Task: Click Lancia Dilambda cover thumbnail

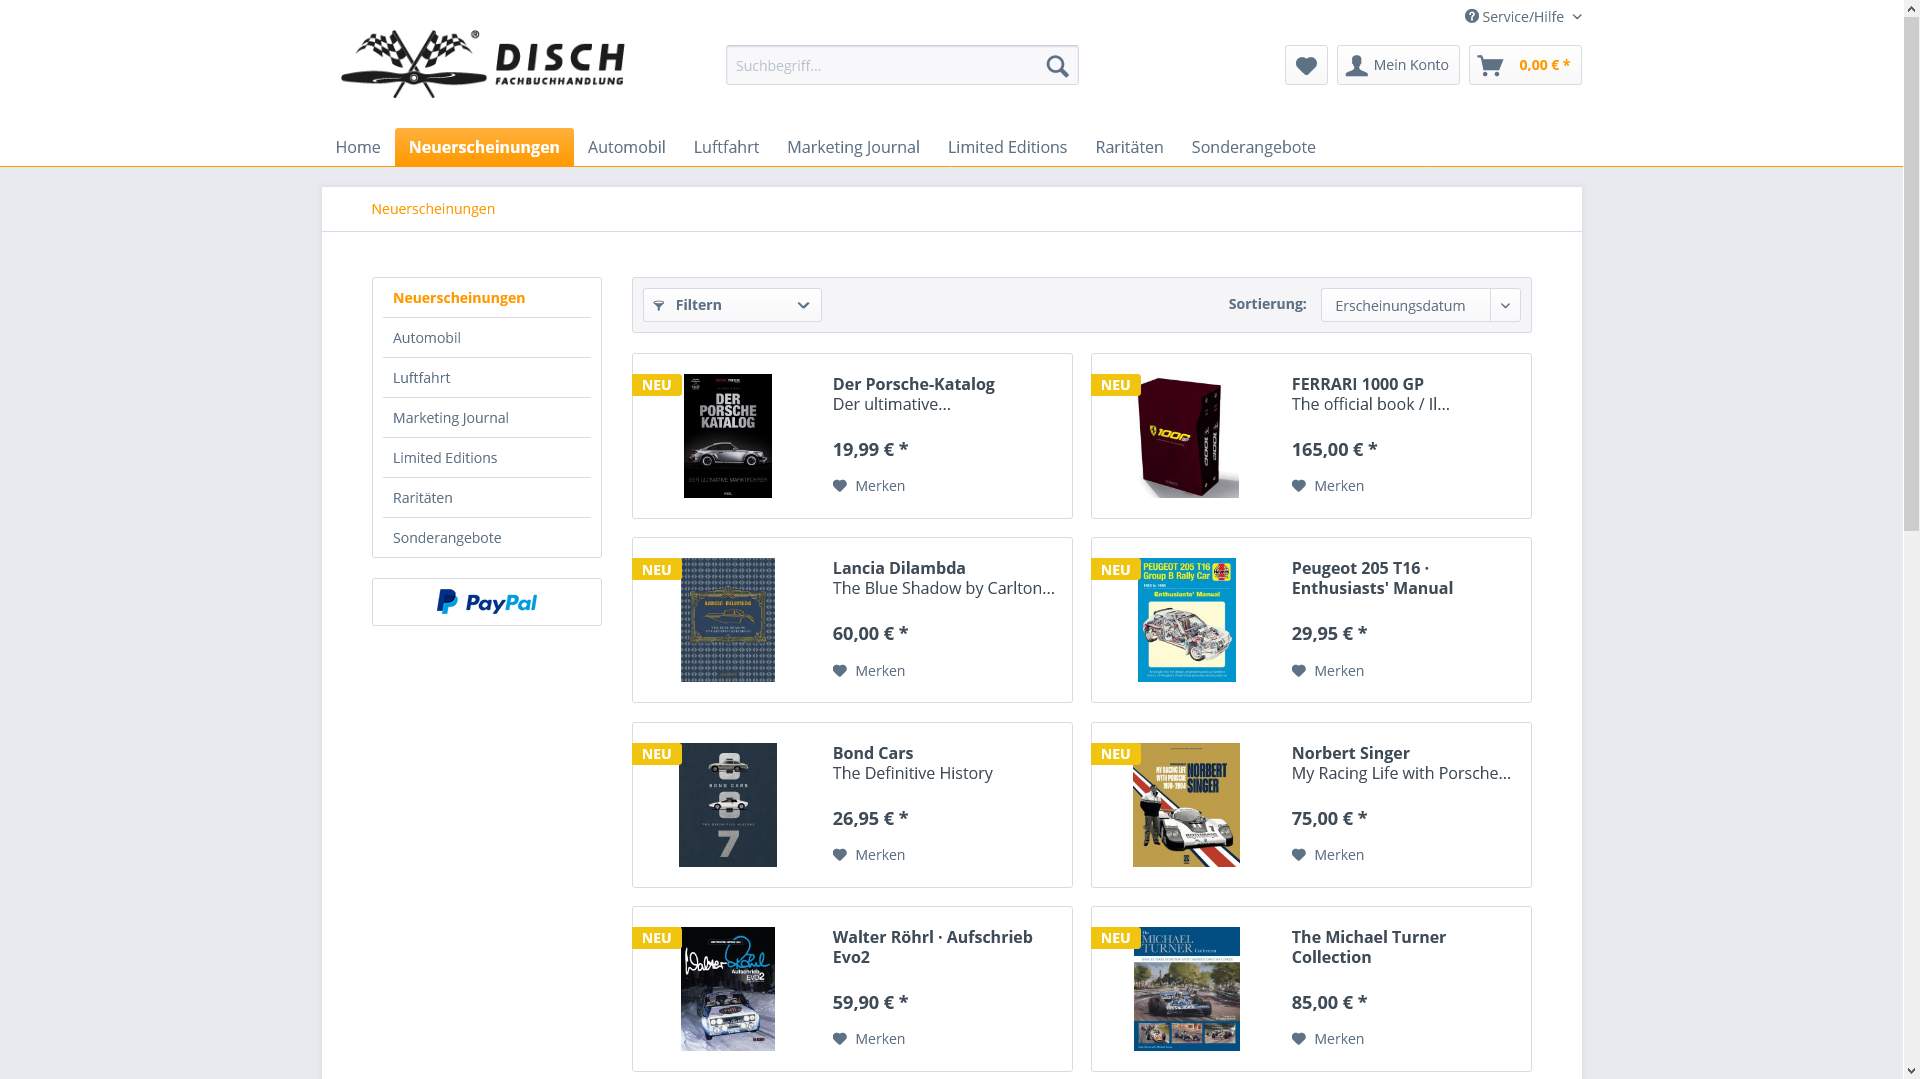Action: (x=728, y=620)
